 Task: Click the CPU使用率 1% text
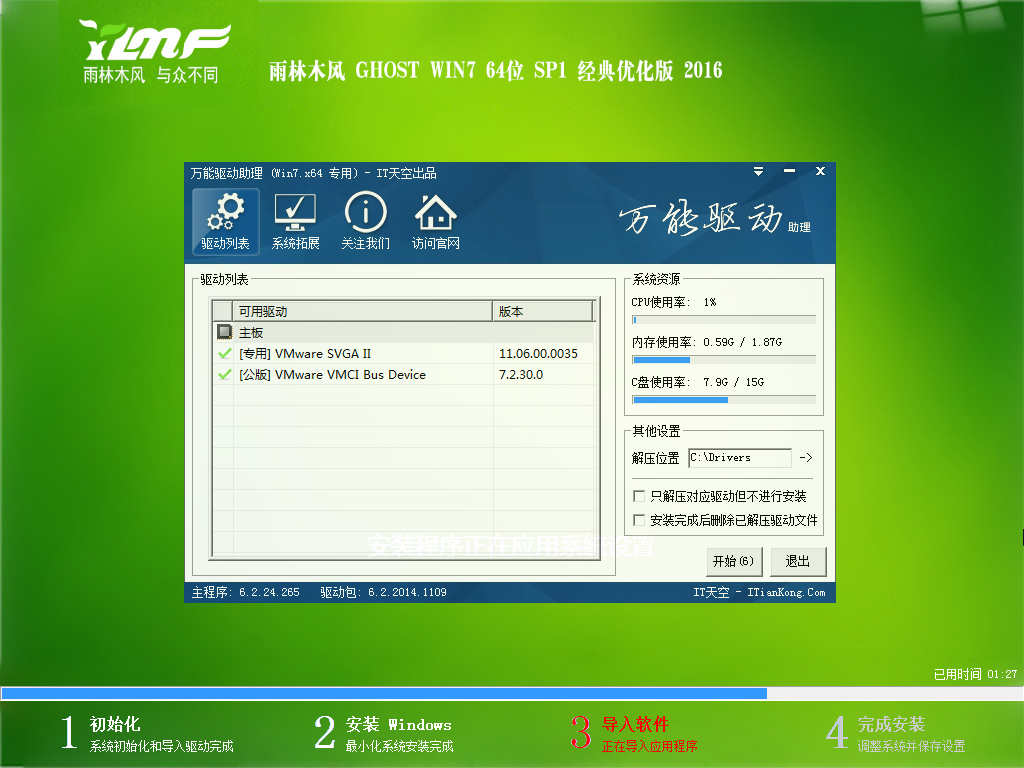pyautogui.click(x=673, y=302)
